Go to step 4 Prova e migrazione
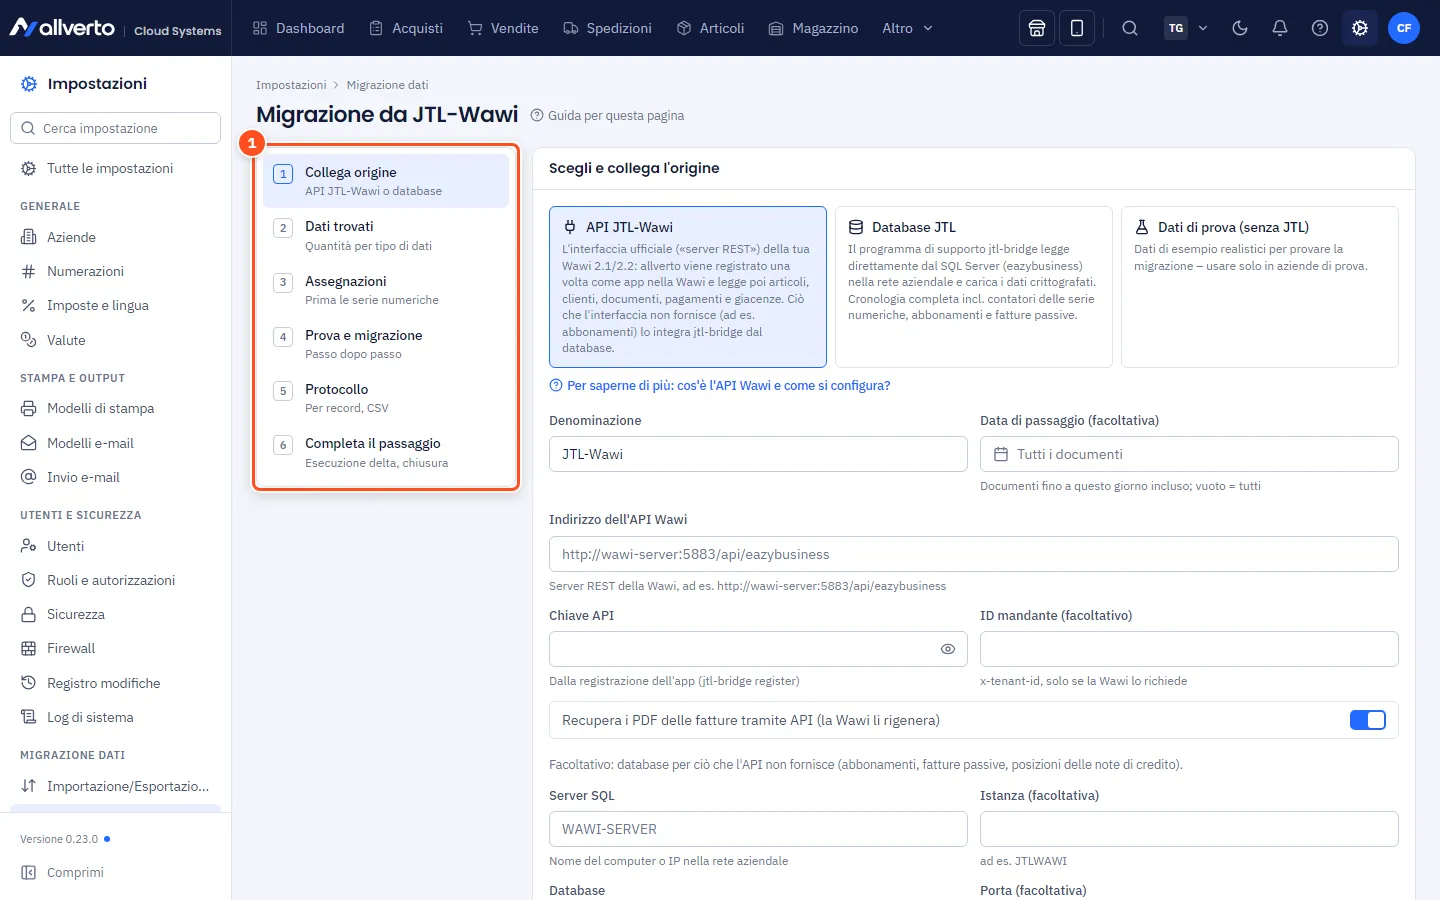 click(386, 344)
